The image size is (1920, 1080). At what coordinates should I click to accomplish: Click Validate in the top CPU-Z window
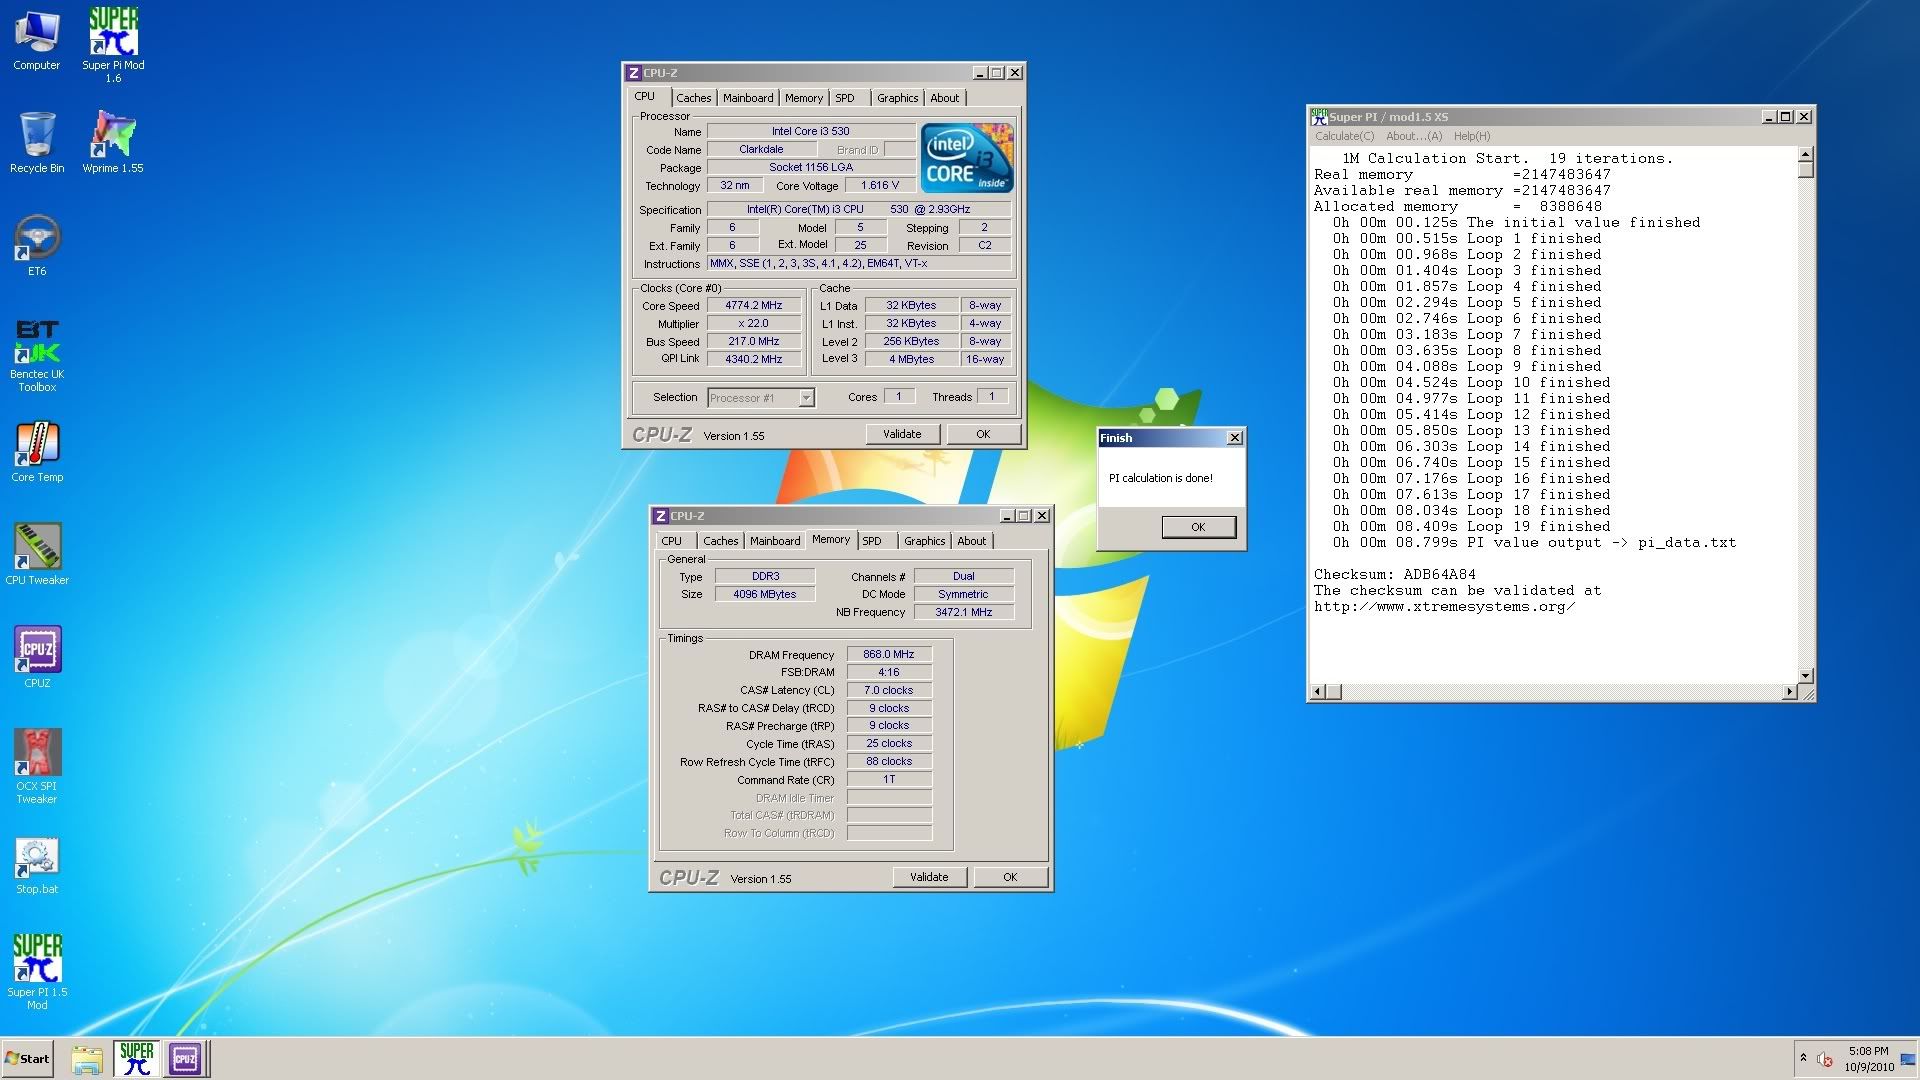tap(902, 434)
